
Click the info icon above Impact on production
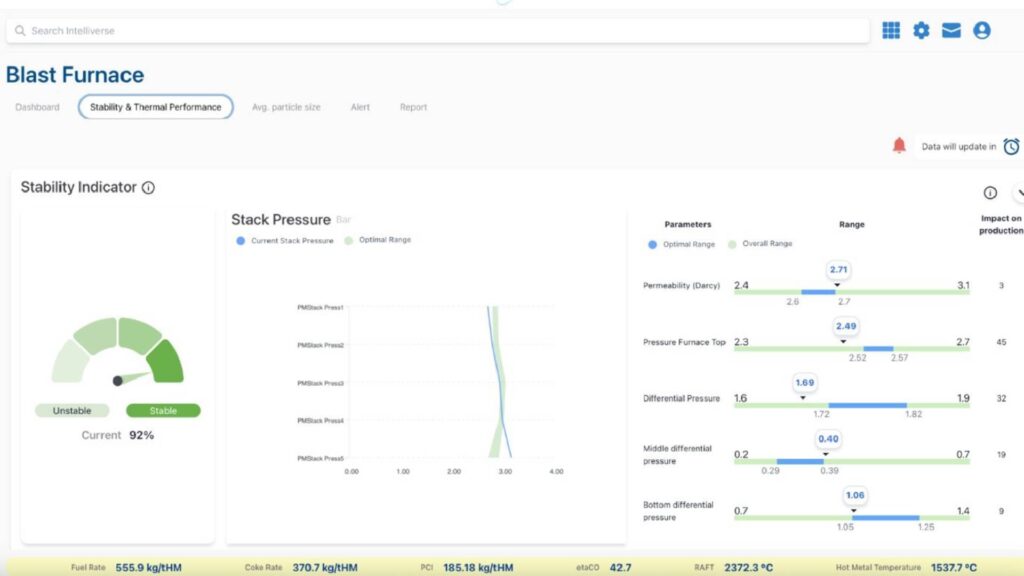click(990, 193)
